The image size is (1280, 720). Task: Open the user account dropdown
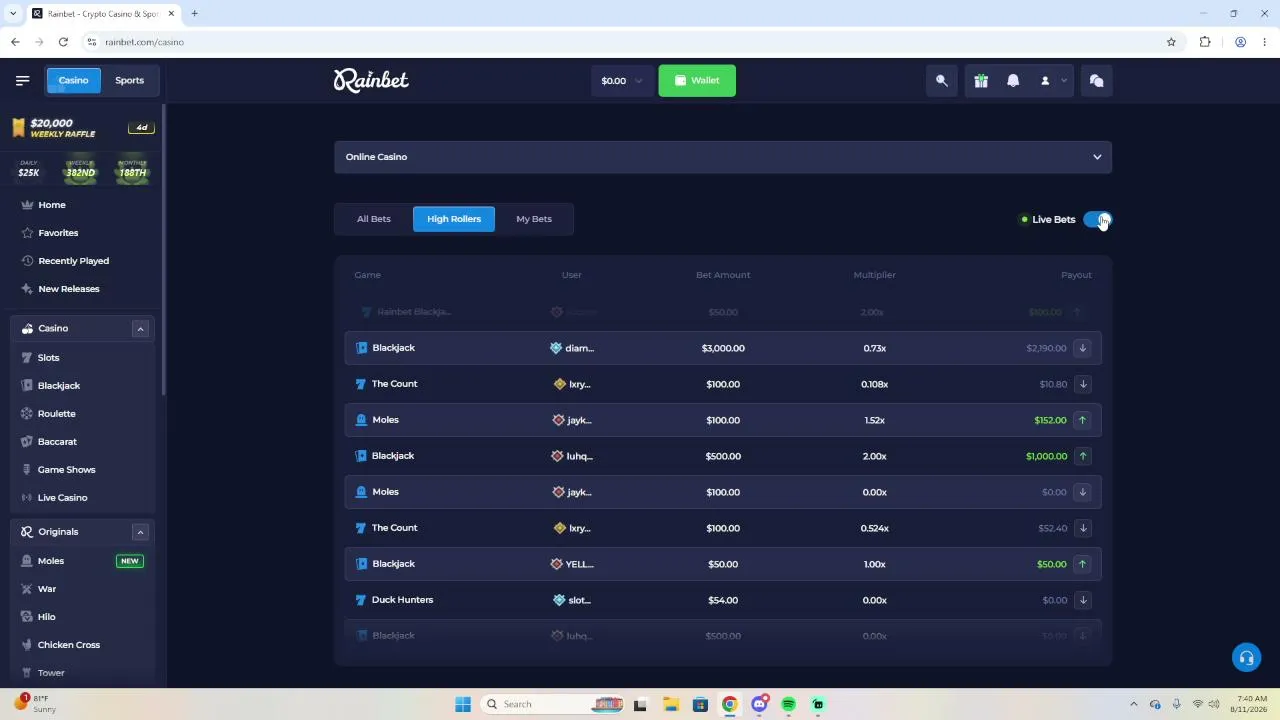[x=1054, y=81]
